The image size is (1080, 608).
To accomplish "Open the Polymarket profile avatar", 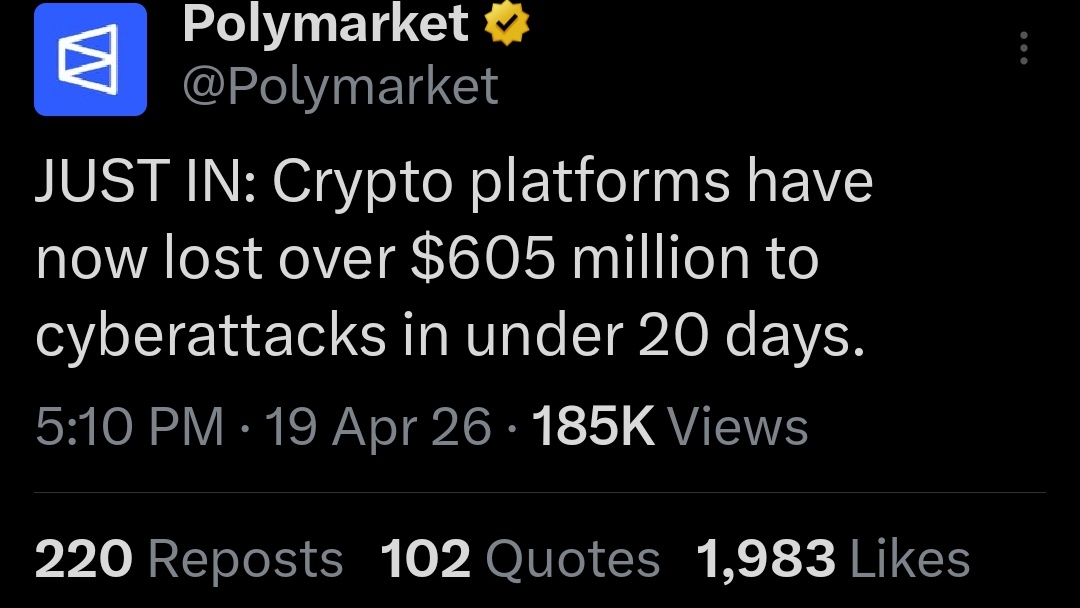I will click(90, 60).
